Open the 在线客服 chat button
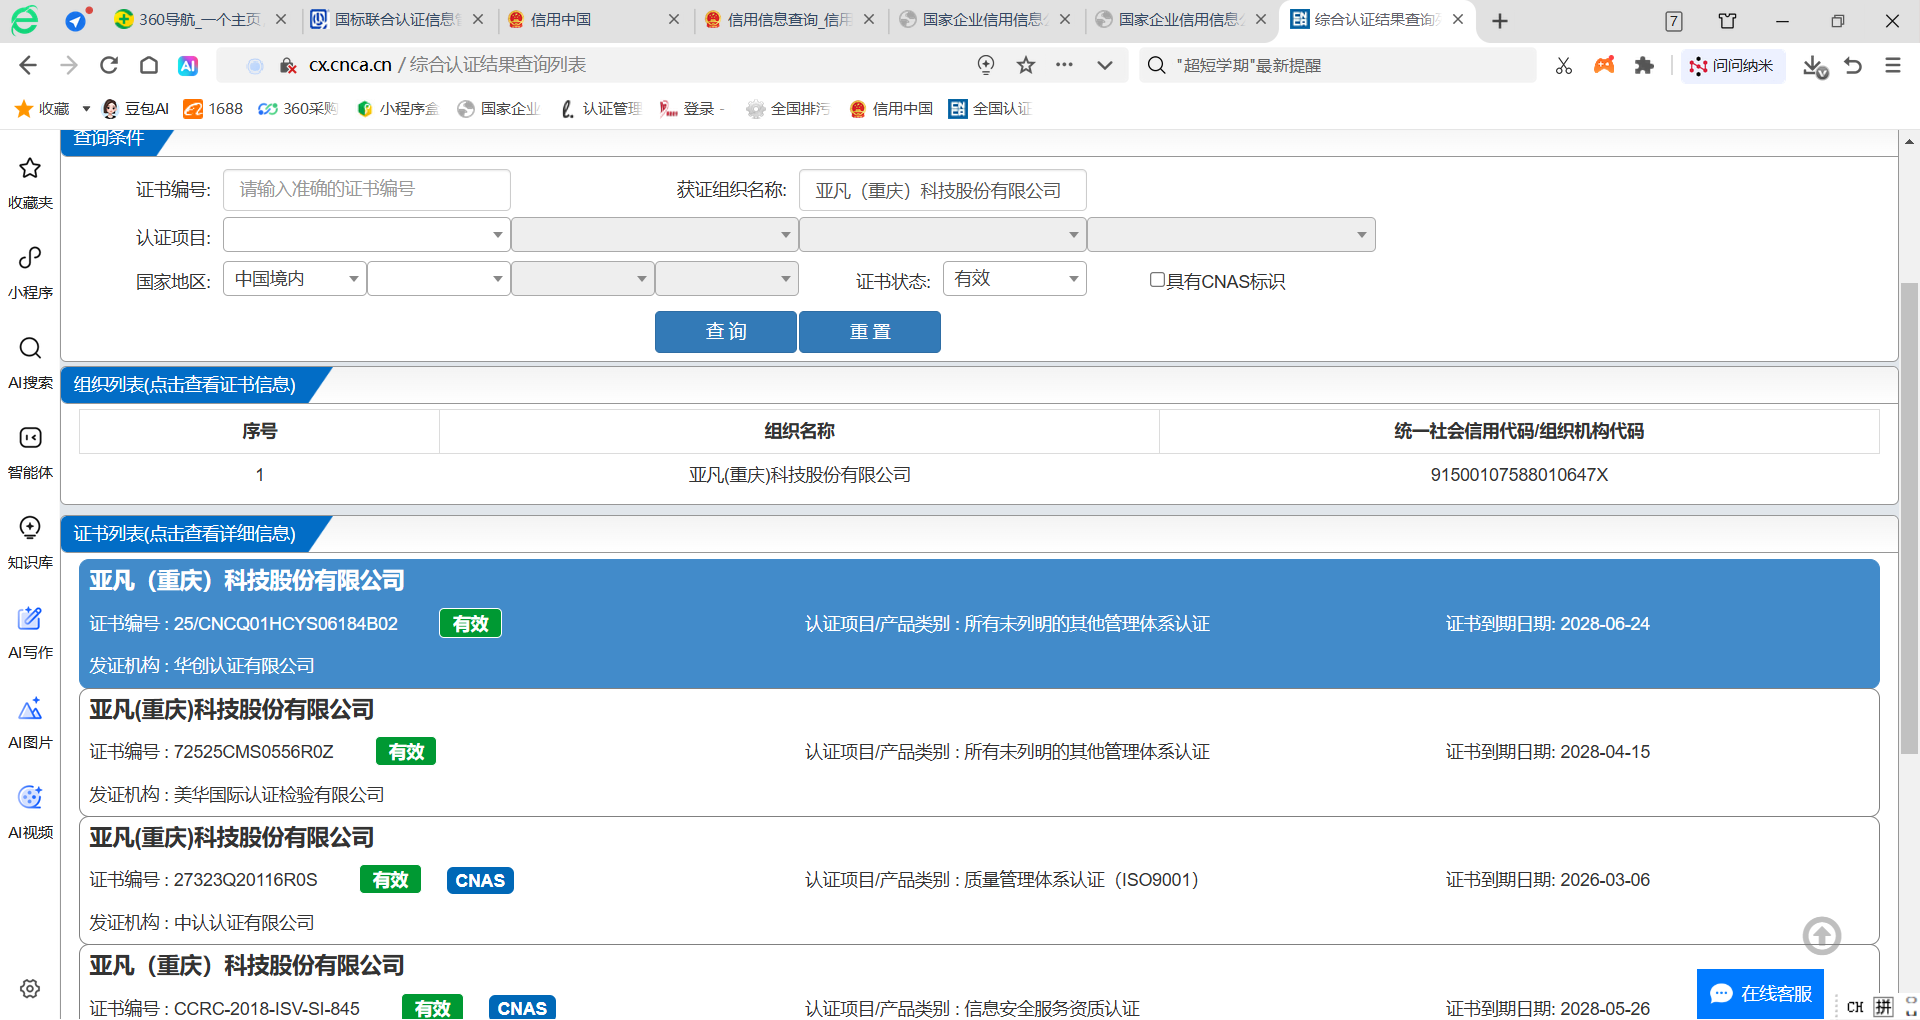 (1760, 993)
